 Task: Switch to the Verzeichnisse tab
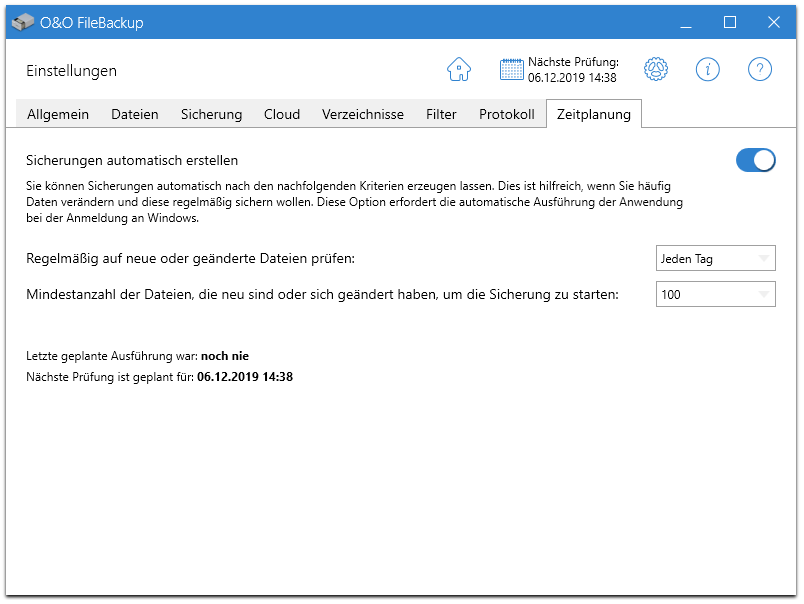pos(363,114)
